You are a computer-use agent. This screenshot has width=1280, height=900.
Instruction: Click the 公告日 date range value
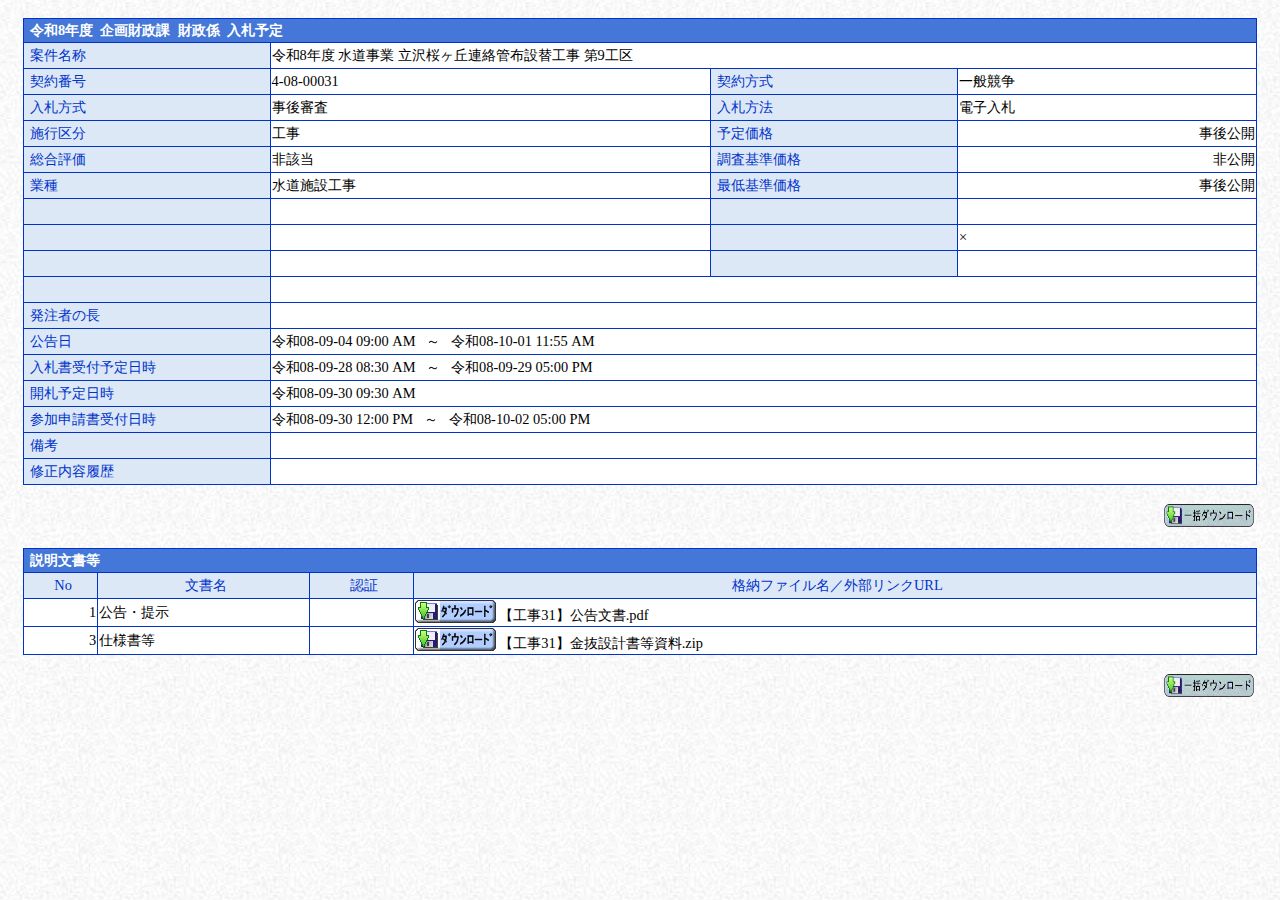coord(433,342)
